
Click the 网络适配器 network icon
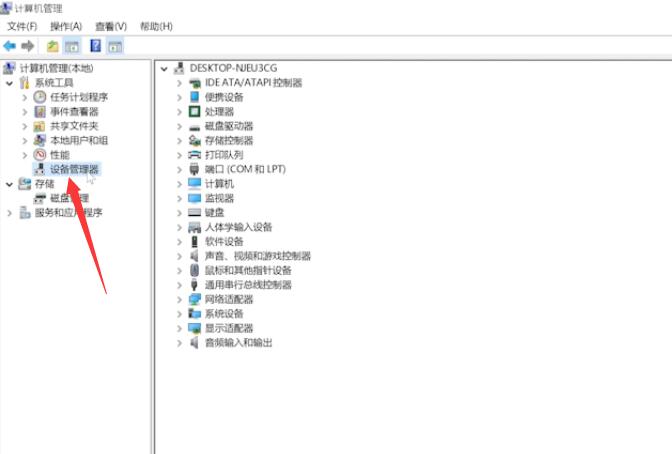[195, 299]
